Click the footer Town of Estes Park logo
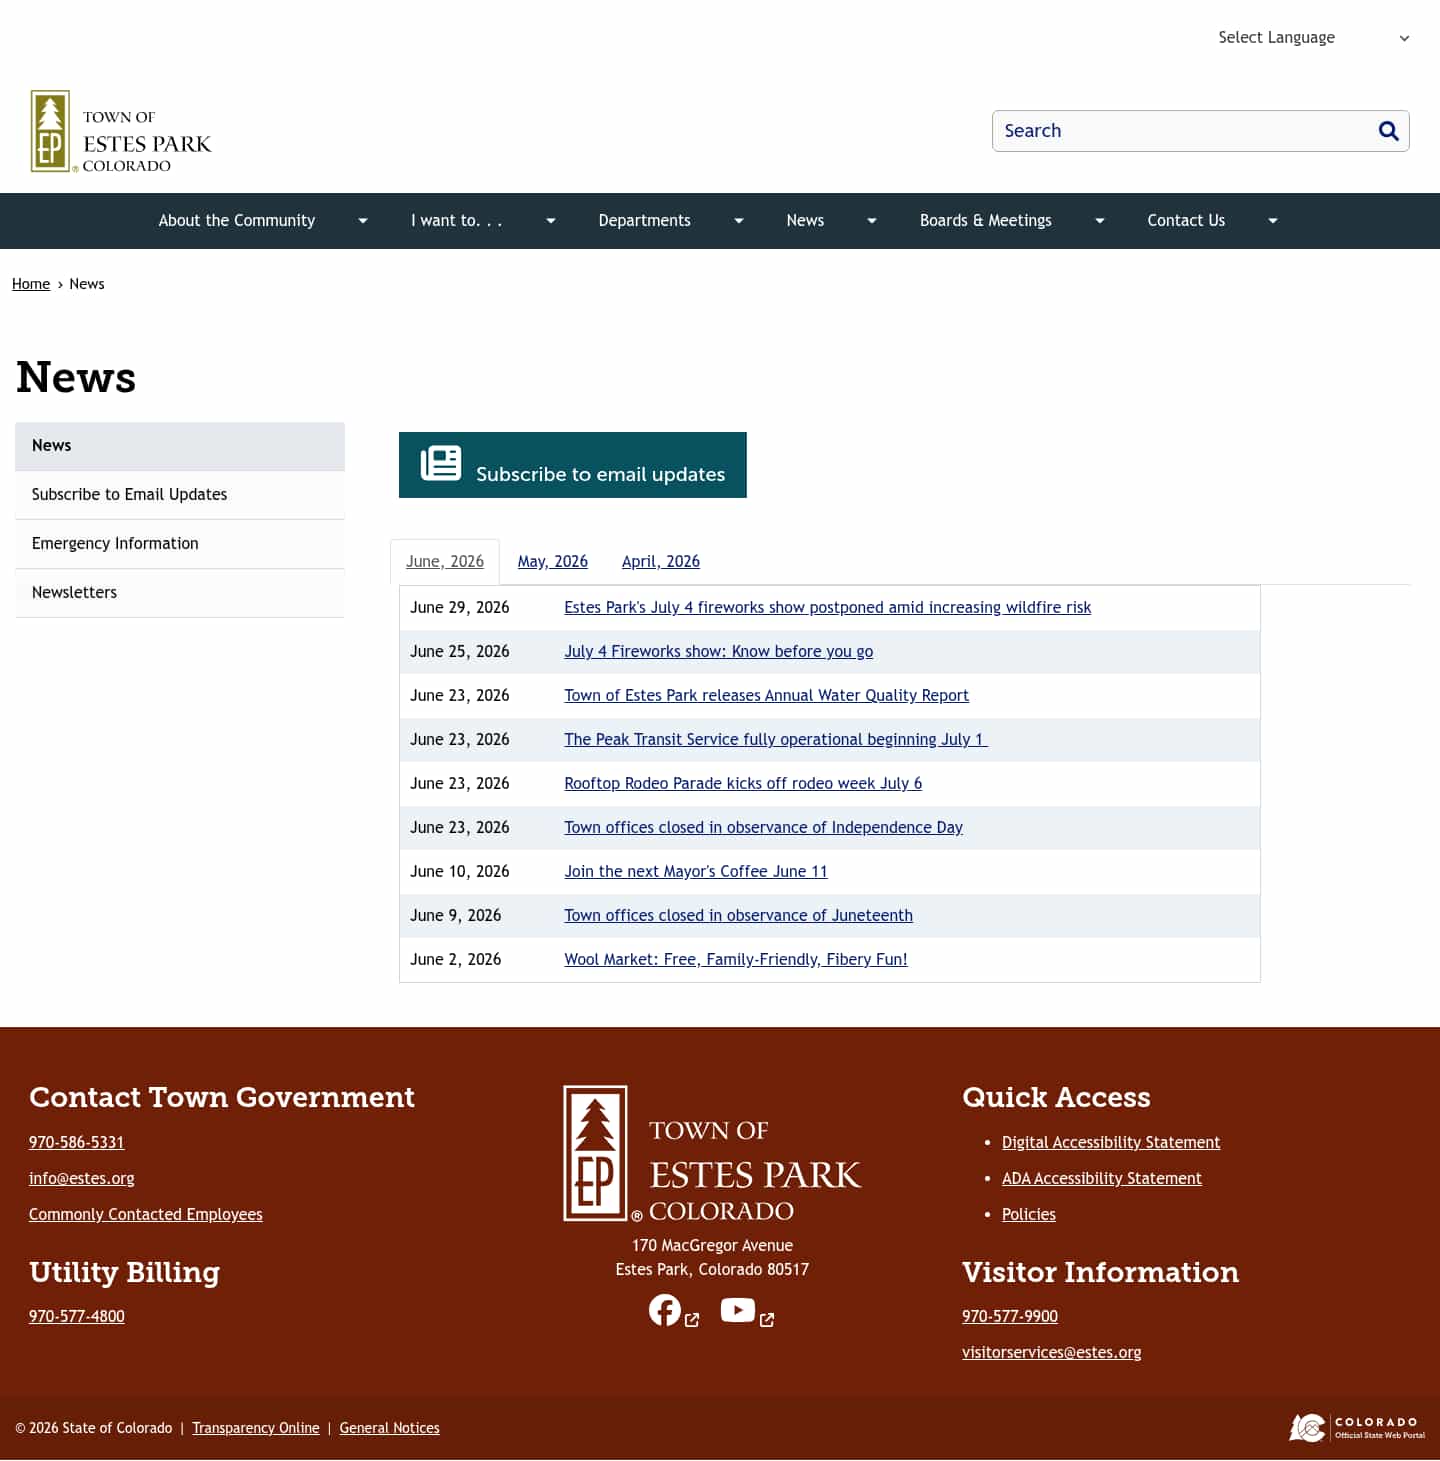Viewport: 1440px width, 1461px height. click(712, 1154)
